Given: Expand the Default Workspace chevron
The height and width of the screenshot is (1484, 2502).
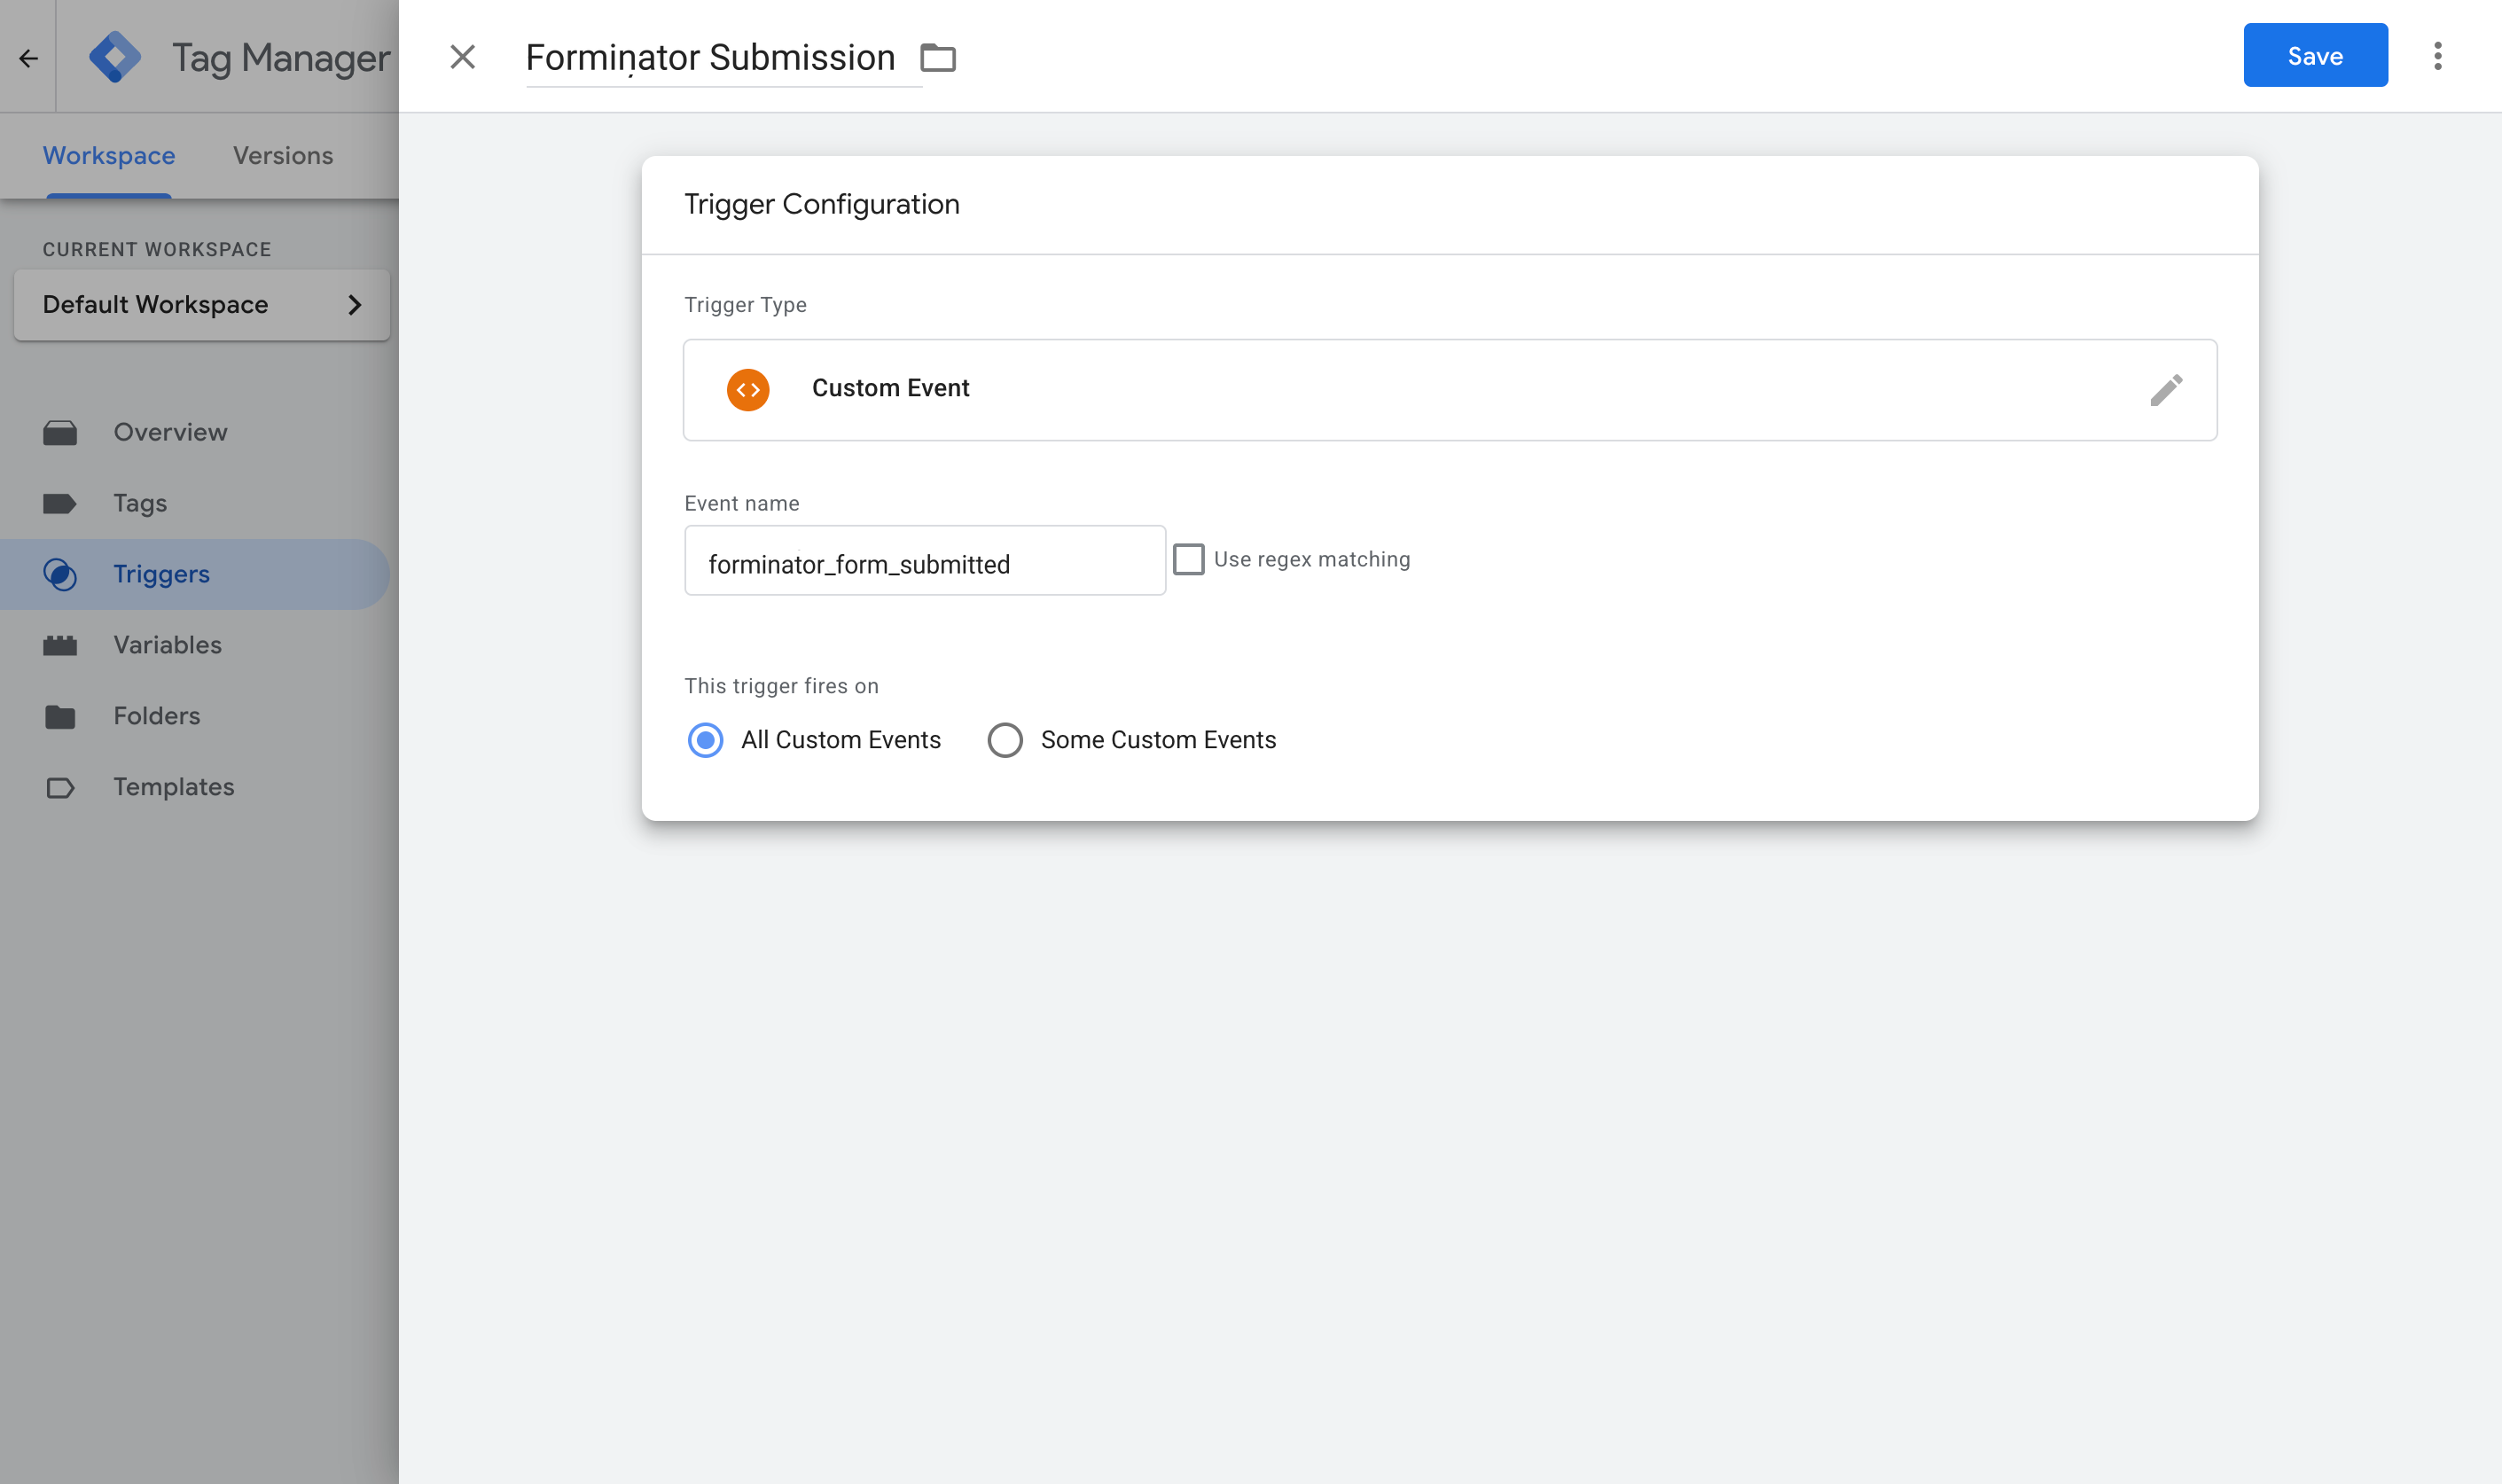Looking at the screenshot, I should pyautogui.click(x=354, y=305).
